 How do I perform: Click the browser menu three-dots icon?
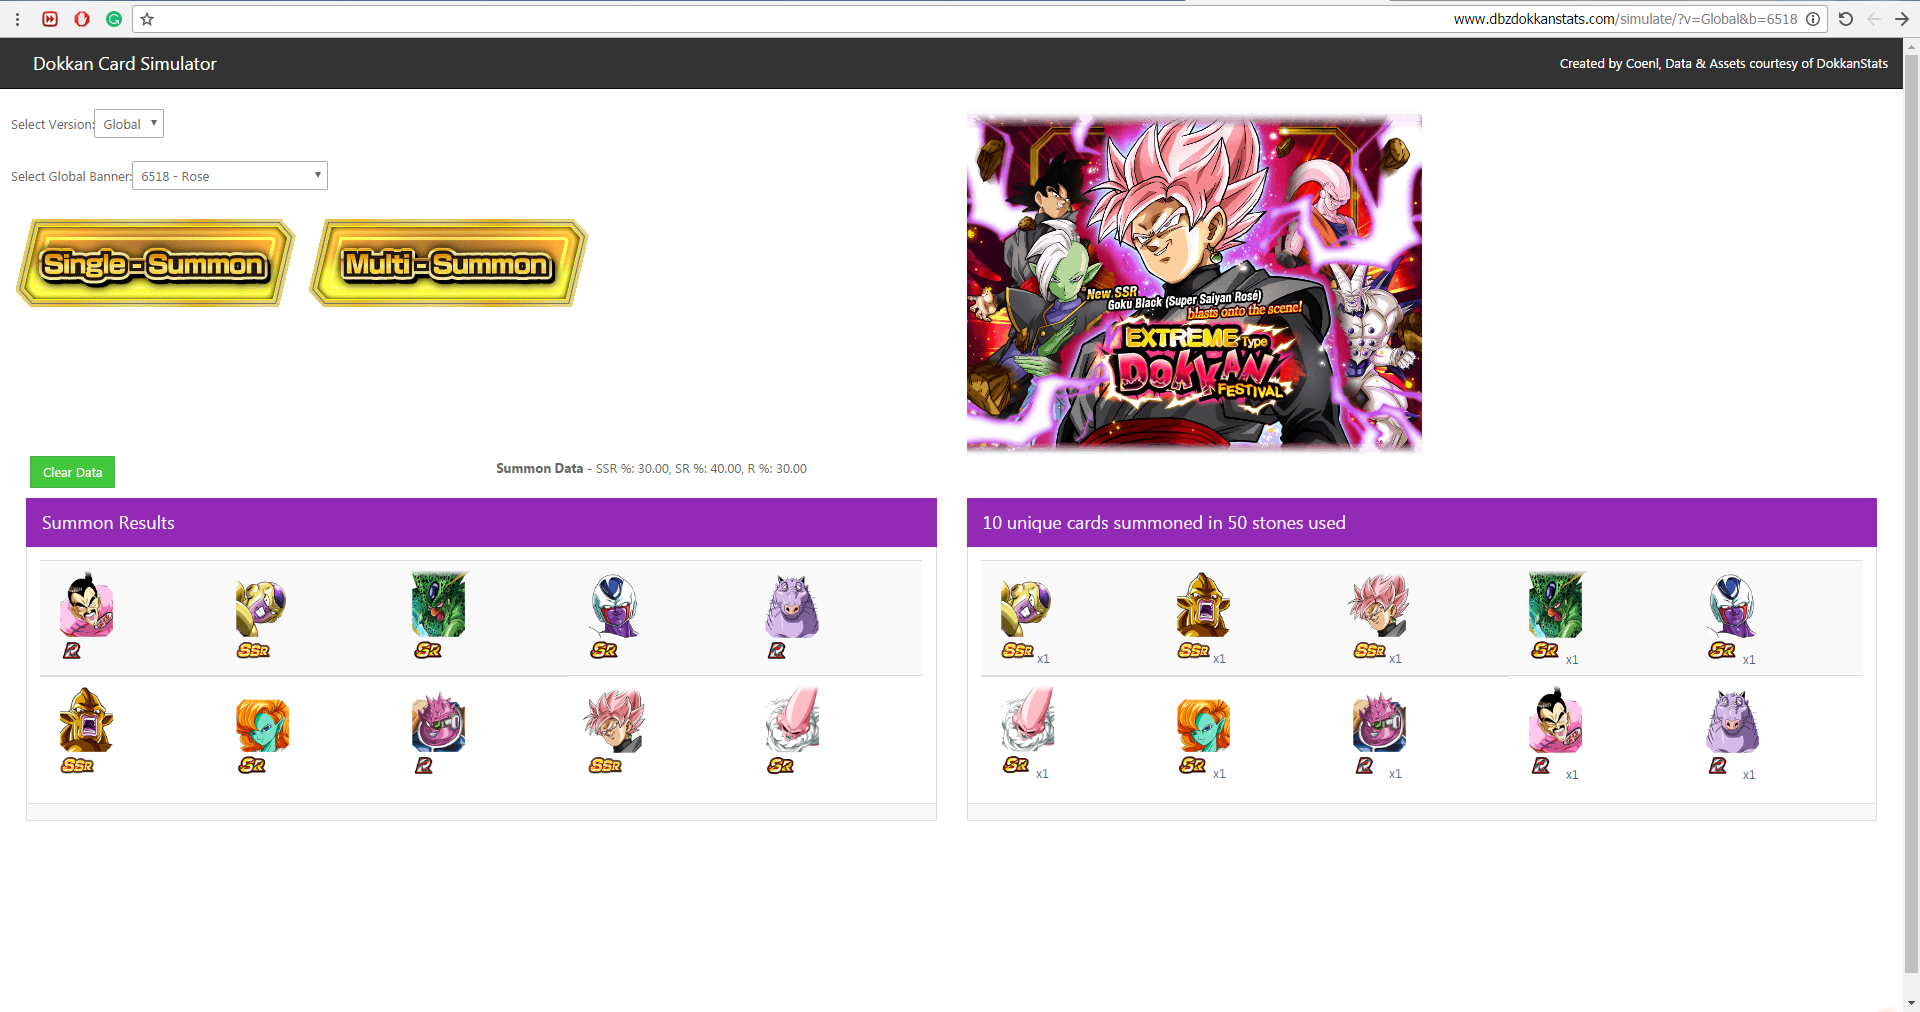[x=17, y=19]
